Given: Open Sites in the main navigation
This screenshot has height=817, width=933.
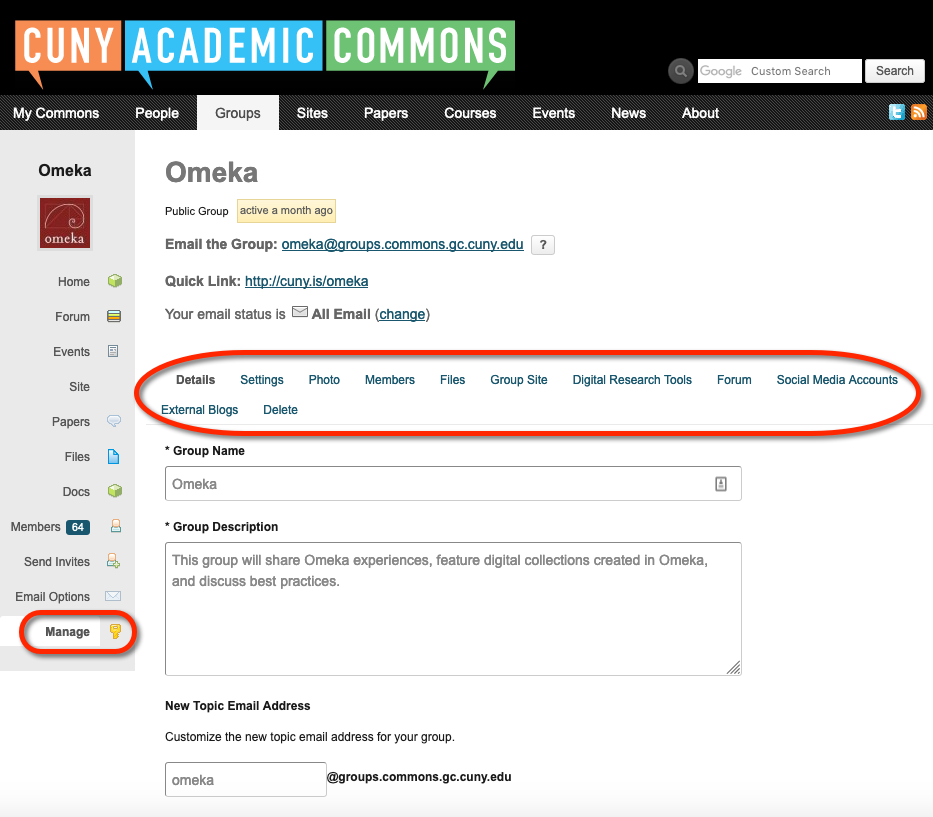Looking at the screenshot, I should click(312, 113).
